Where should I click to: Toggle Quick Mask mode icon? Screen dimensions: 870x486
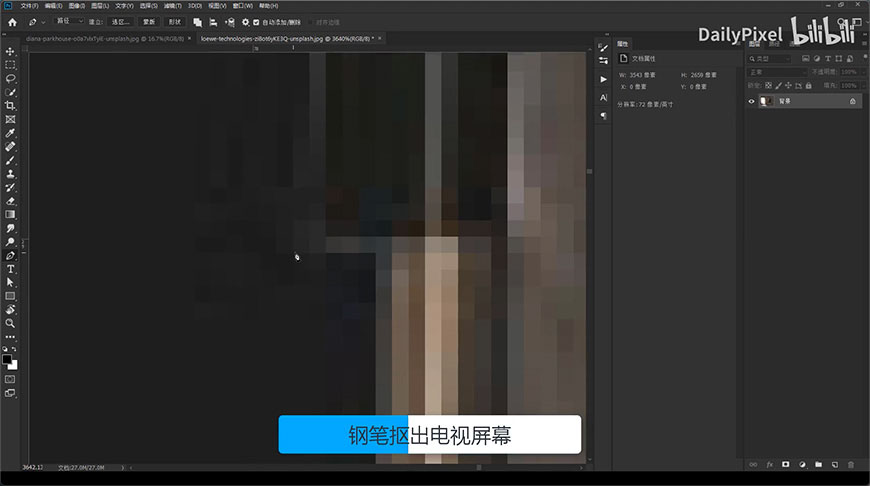click(10, 379)
